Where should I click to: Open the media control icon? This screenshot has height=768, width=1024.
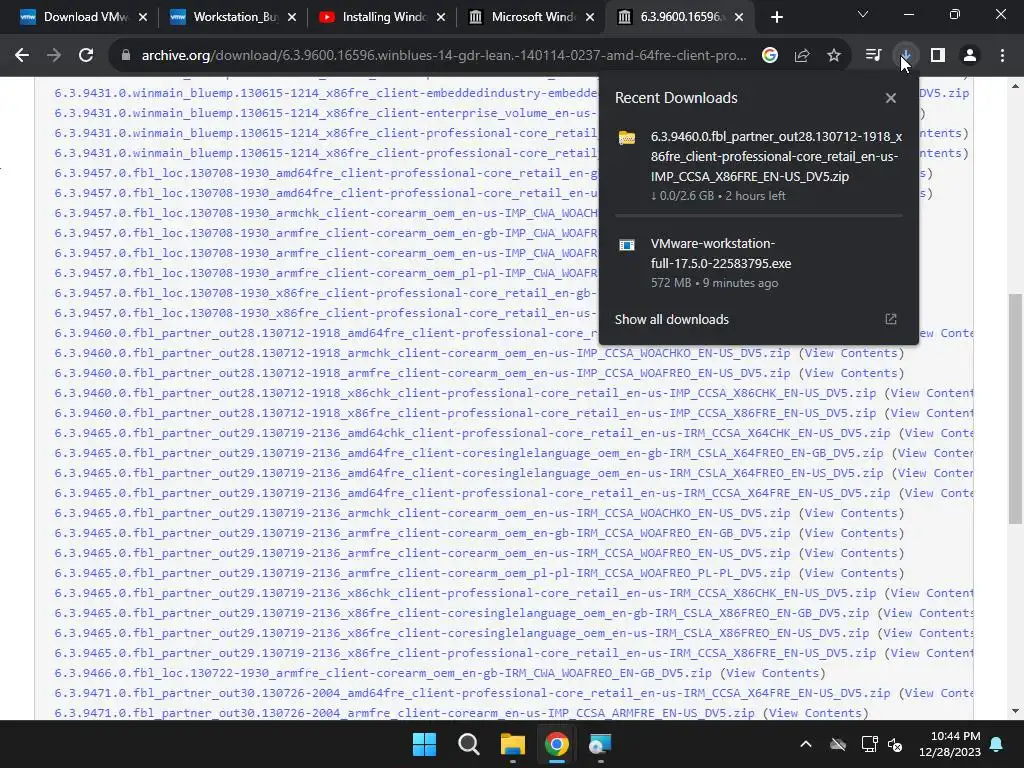(x=873, y=56)
